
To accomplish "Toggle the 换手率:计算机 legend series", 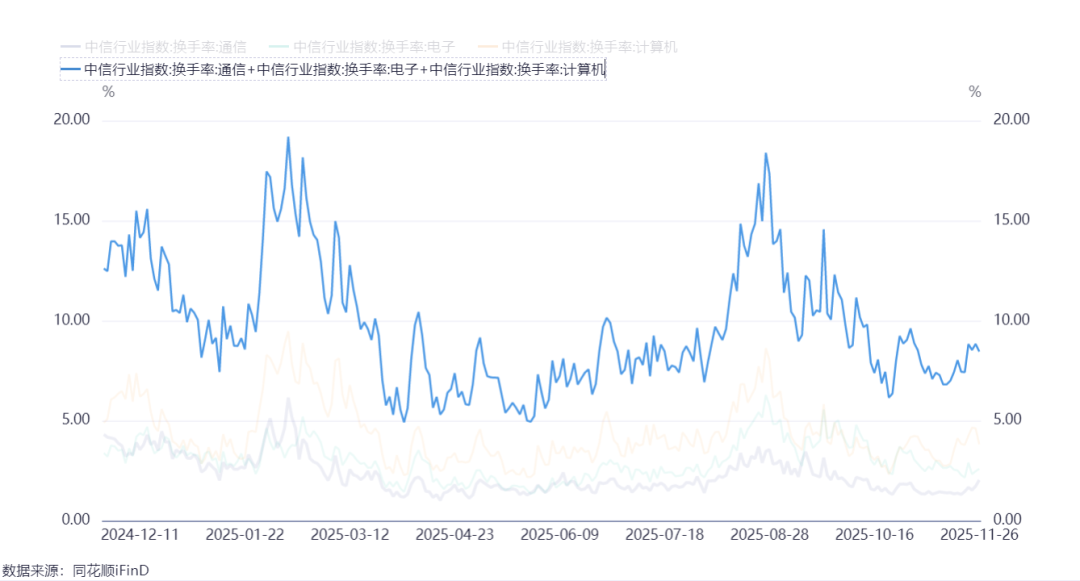I will (x=578, y=47).
